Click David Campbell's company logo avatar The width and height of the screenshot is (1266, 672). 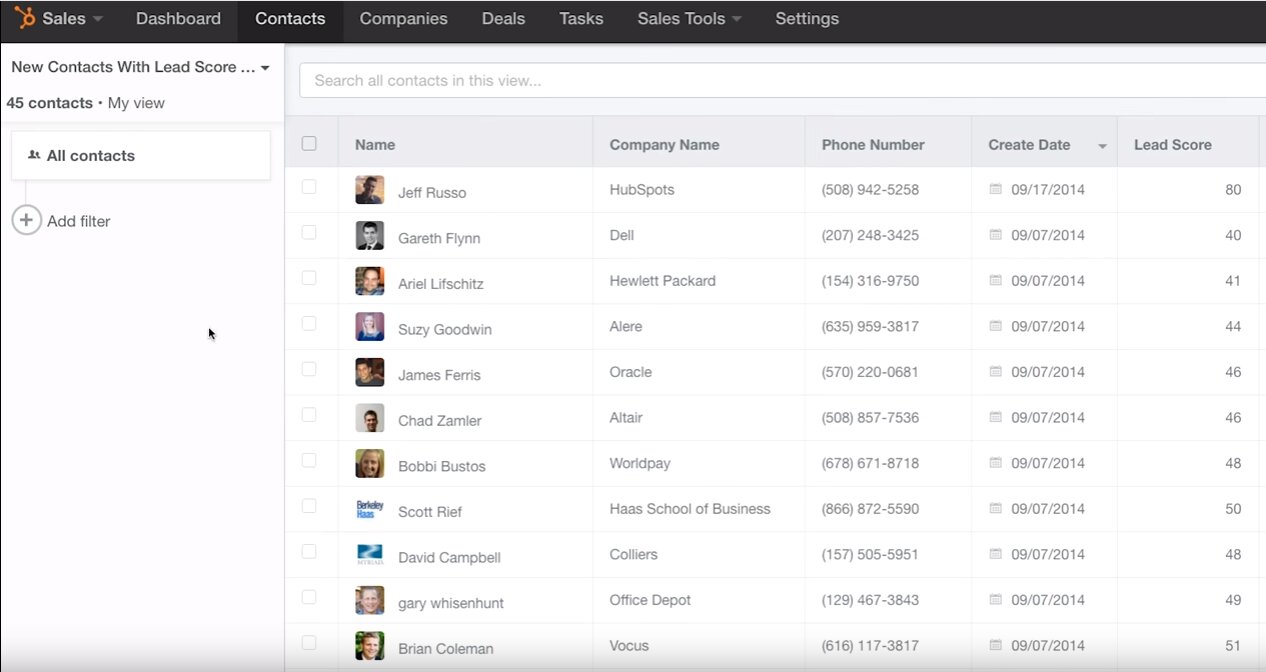tap(369, 555)
